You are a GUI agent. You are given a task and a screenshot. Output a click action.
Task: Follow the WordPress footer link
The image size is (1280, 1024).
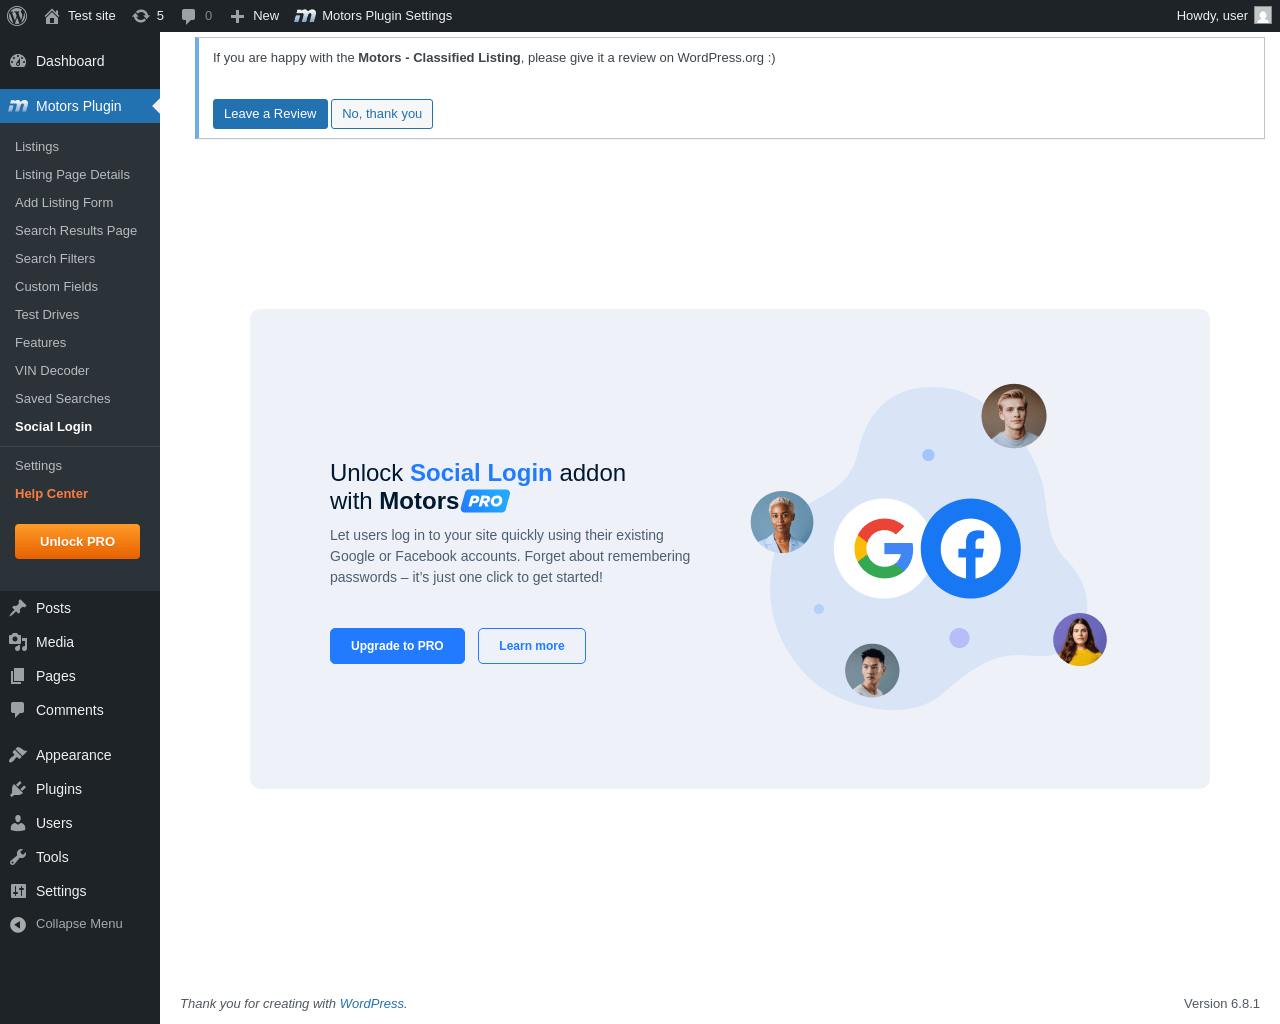[372, 1004]
